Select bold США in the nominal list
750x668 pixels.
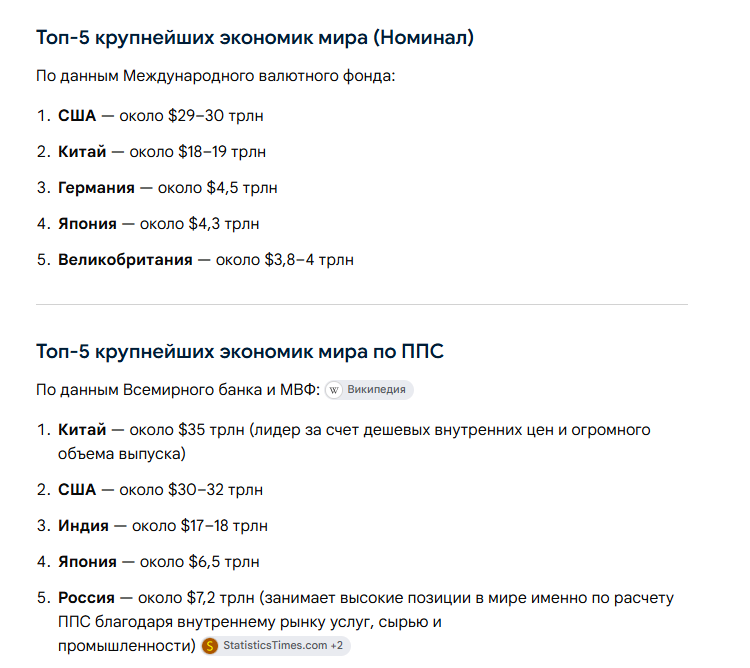[x=77, y=116]
